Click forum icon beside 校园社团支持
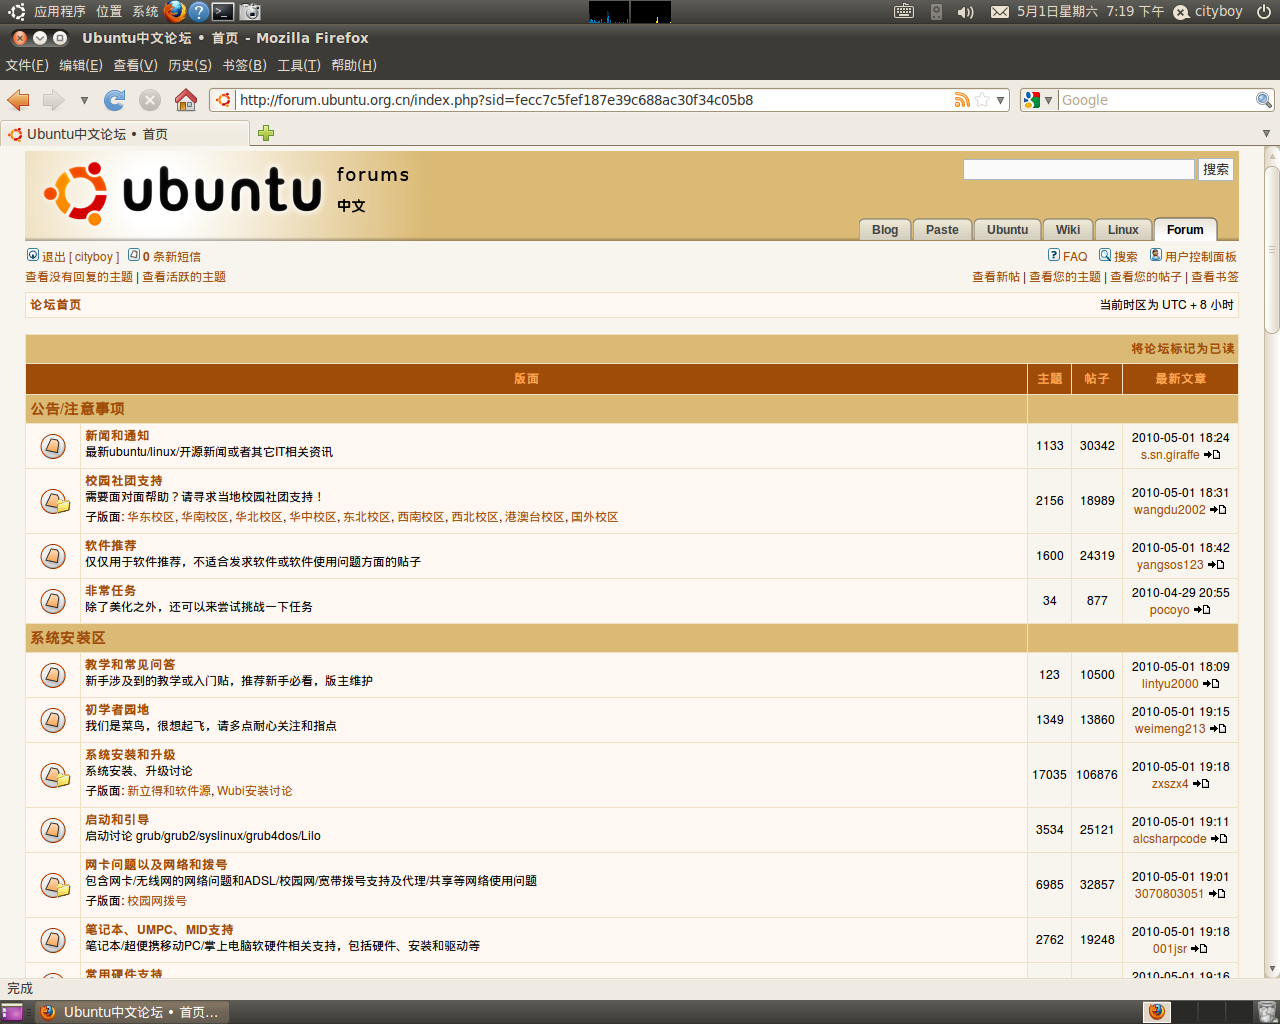The image size is (1280, 1024). pos(54,501)
